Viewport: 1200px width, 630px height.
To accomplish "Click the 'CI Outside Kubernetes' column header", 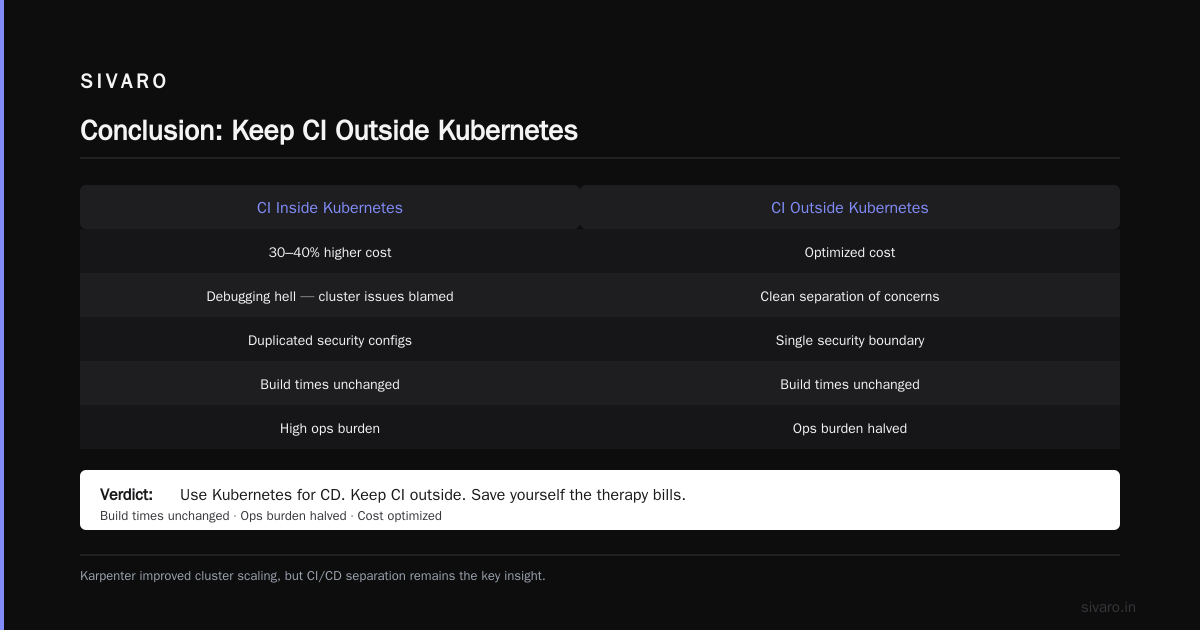I will point(850,208).
